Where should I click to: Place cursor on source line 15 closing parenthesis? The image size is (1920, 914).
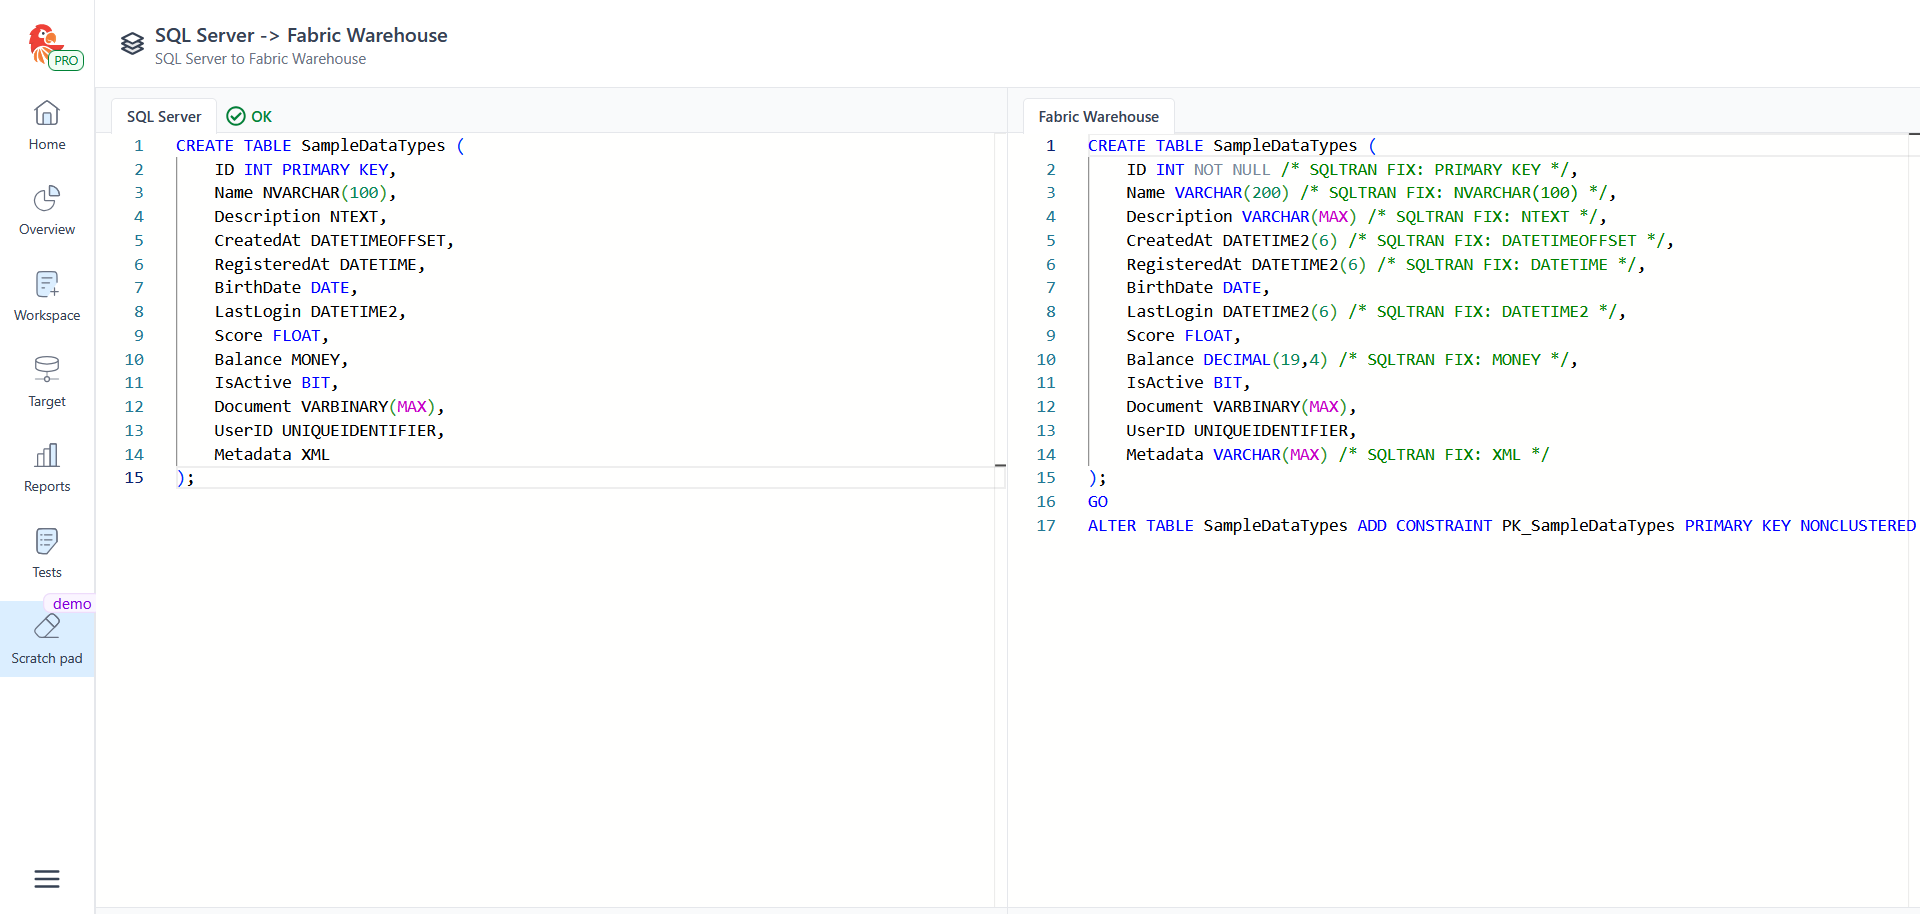tap(181, 478)
